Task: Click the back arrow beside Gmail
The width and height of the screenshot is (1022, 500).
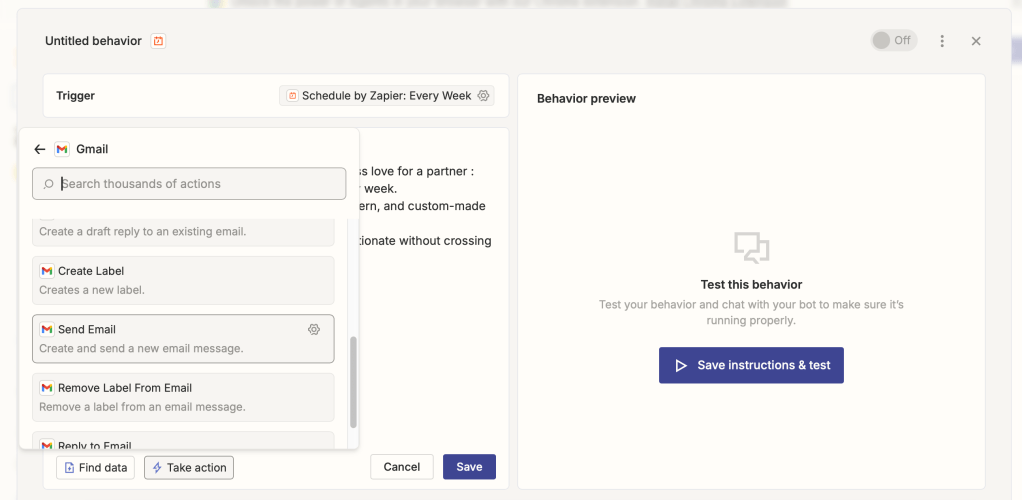Action: pos(40,149)
